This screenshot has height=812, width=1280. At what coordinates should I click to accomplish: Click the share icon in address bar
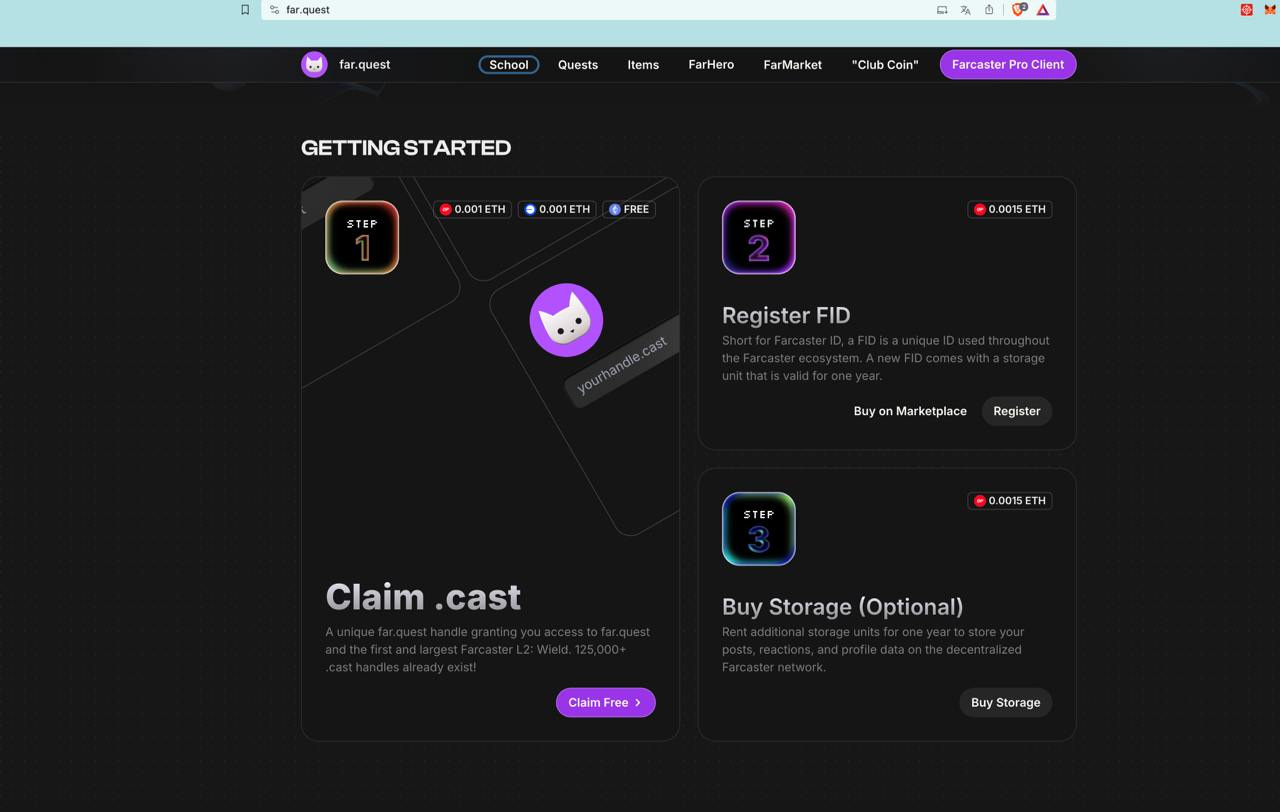tap(989, 10)
